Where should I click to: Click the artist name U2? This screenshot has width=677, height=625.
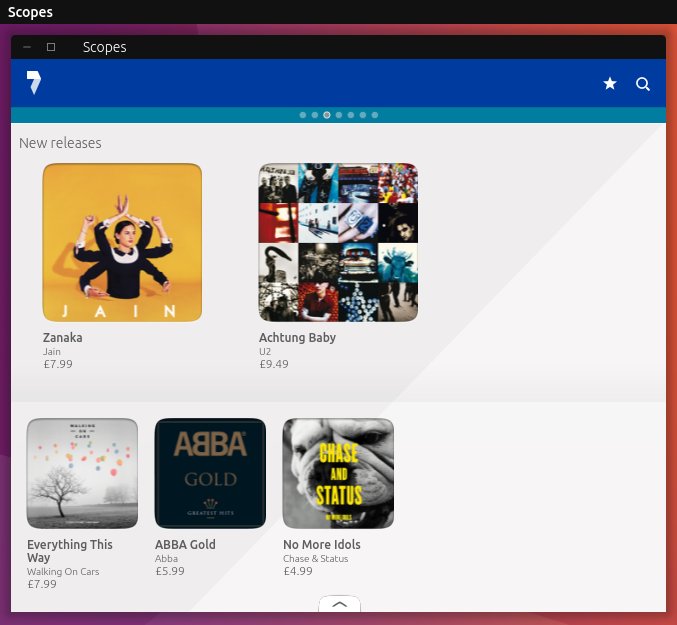click(x=265, y=351)
